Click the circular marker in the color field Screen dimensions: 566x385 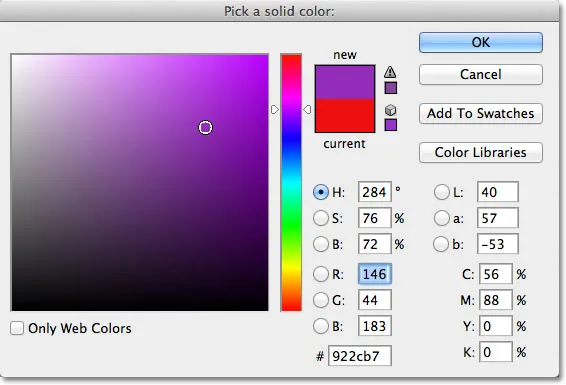[206, 127]
